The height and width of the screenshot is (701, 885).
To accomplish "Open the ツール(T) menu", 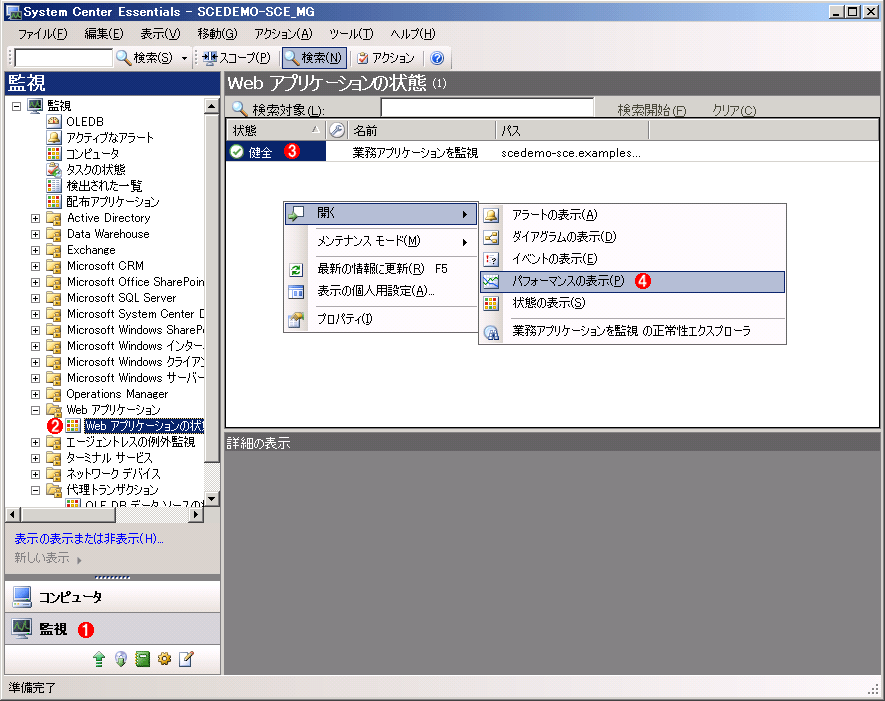I will coord(351,34).
